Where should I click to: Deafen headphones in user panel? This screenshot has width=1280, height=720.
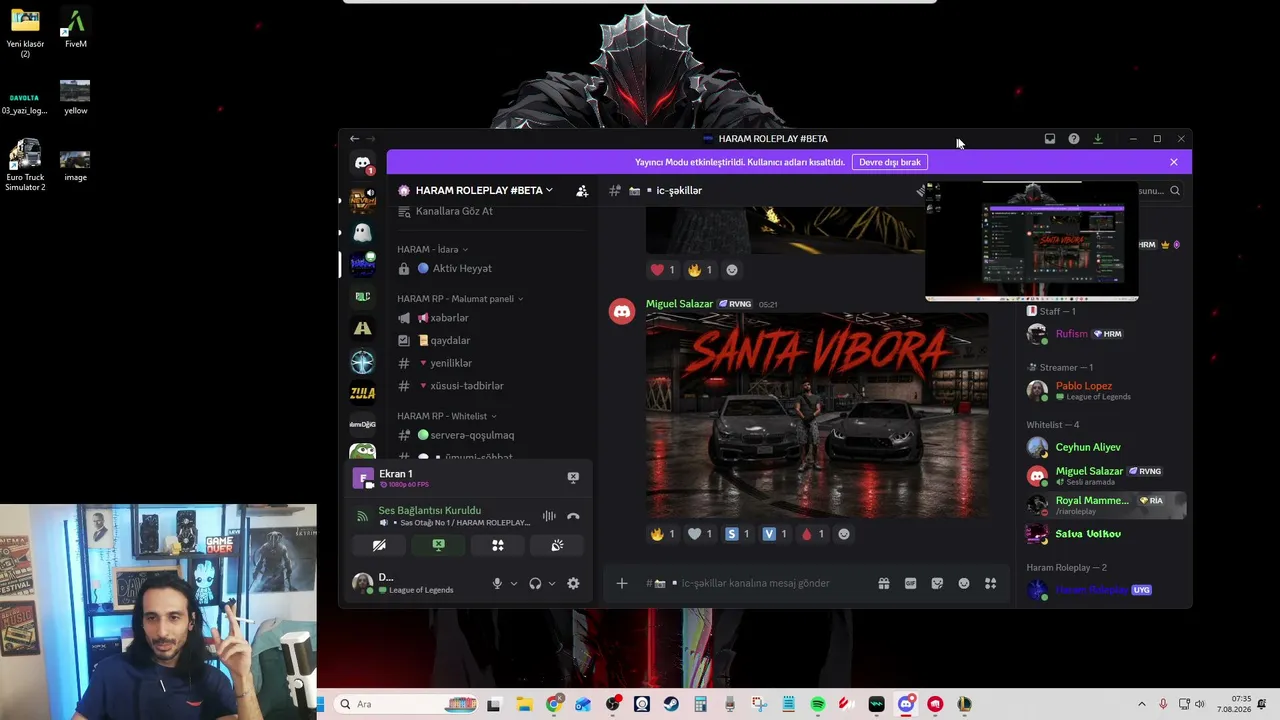535,583
